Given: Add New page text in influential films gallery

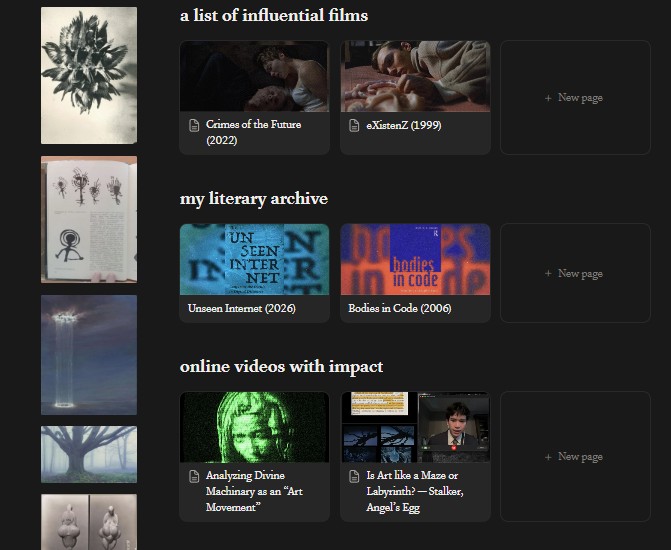Looking at the screenshot, I should click(580, 98).
